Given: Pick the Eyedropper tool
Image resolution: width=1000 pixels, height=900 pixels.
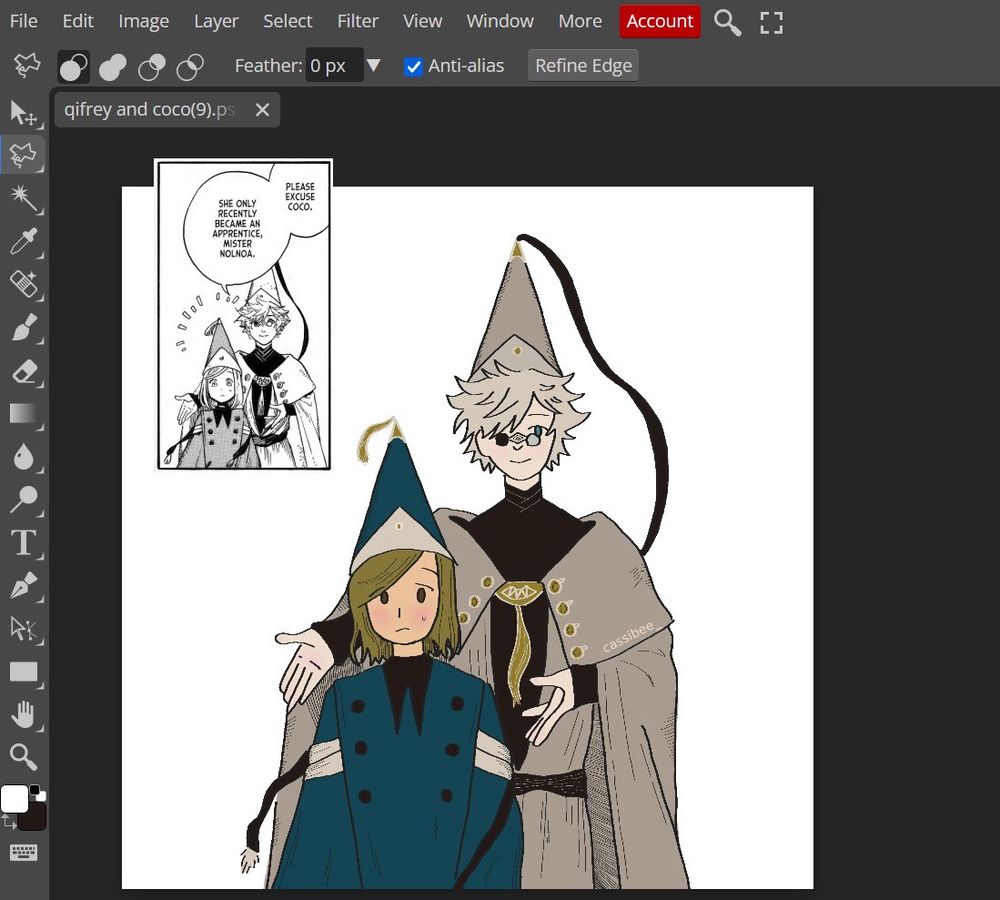Looking at the screenshot, I should [x=24, y=240].
